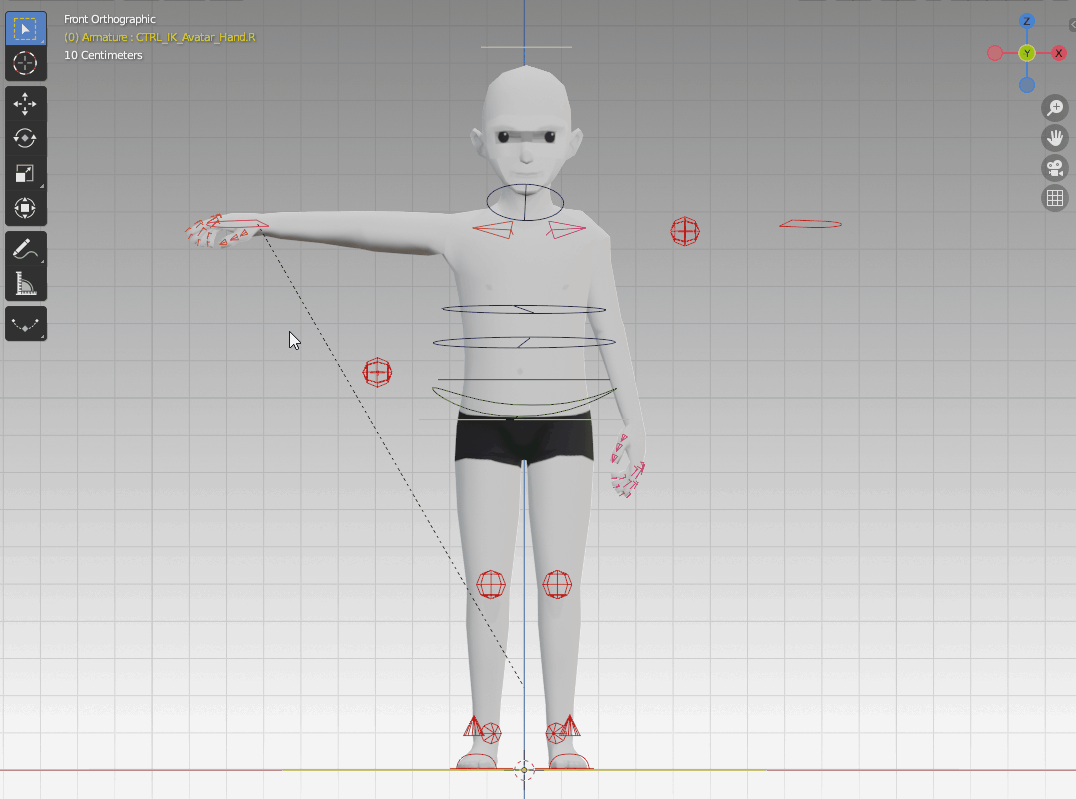Switch perspective/orthographic grid icon
1076x799 pixels.
(x=1055, y=198)
